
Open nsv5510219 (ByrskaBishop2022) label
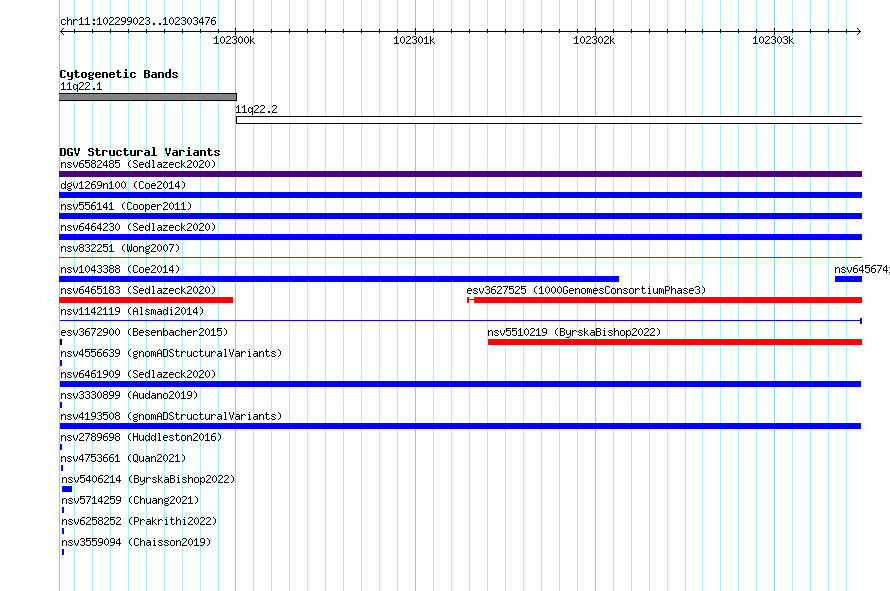click(x=574, y=332)
